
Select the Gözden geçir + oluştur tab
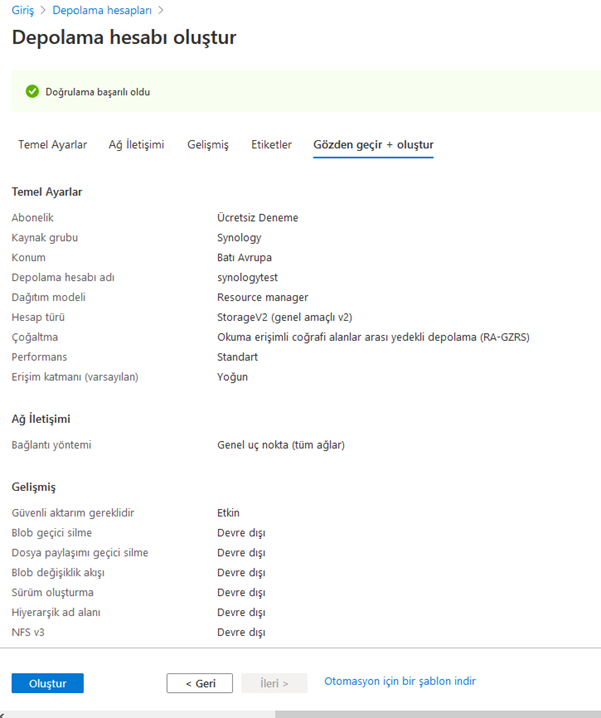pyautogui.click(x=373, y=145)
